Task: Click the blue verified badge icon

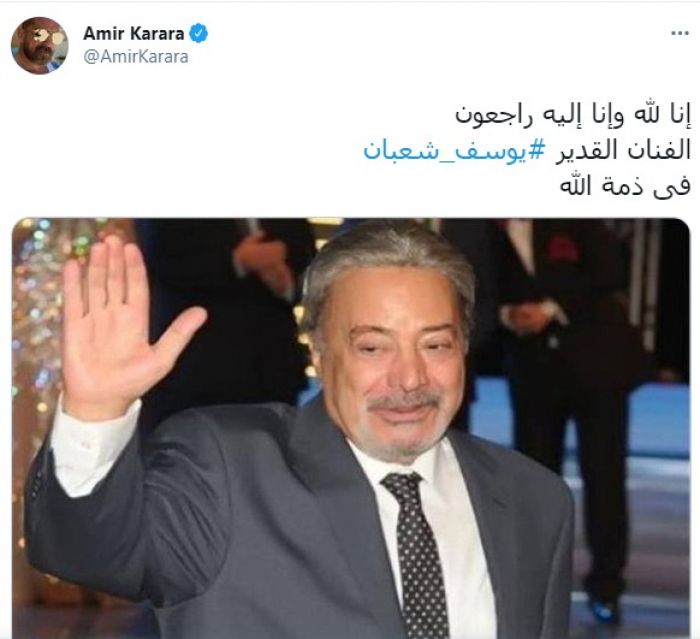Action: [x=199, y=33]
